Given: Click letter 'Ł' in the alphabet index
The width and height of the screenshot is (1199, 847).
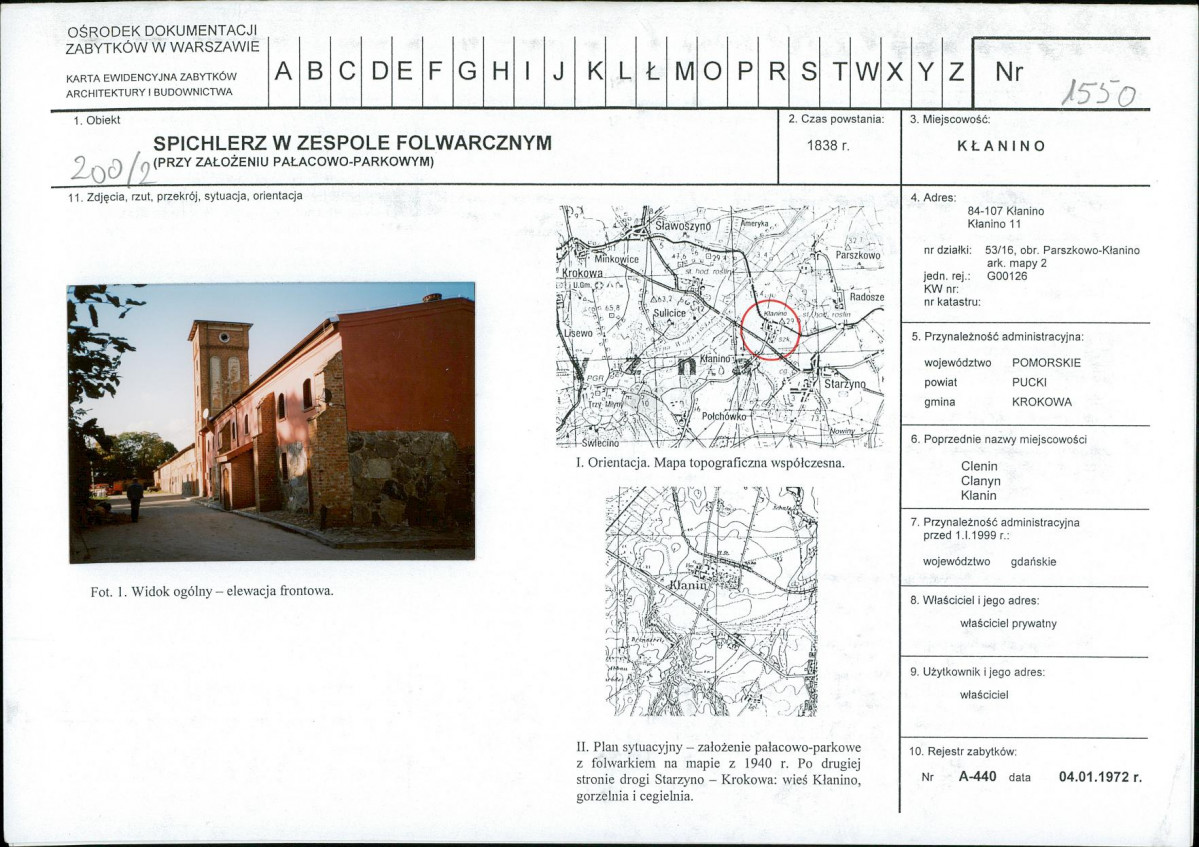Looking at the screenshot, I should 652,72.
